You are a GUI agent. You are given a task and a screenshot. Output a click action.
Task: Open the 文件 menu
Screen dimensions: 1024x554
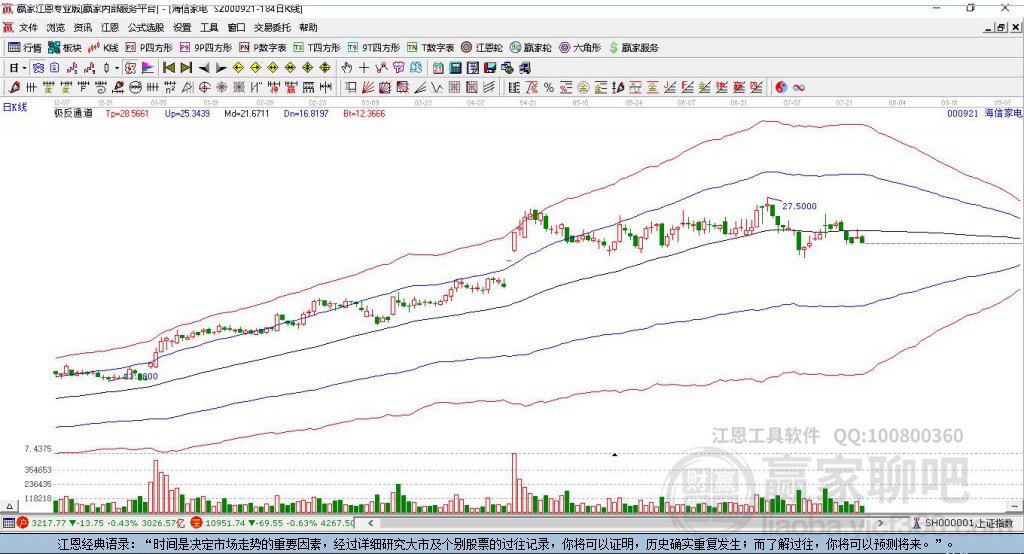click(28, 27)
